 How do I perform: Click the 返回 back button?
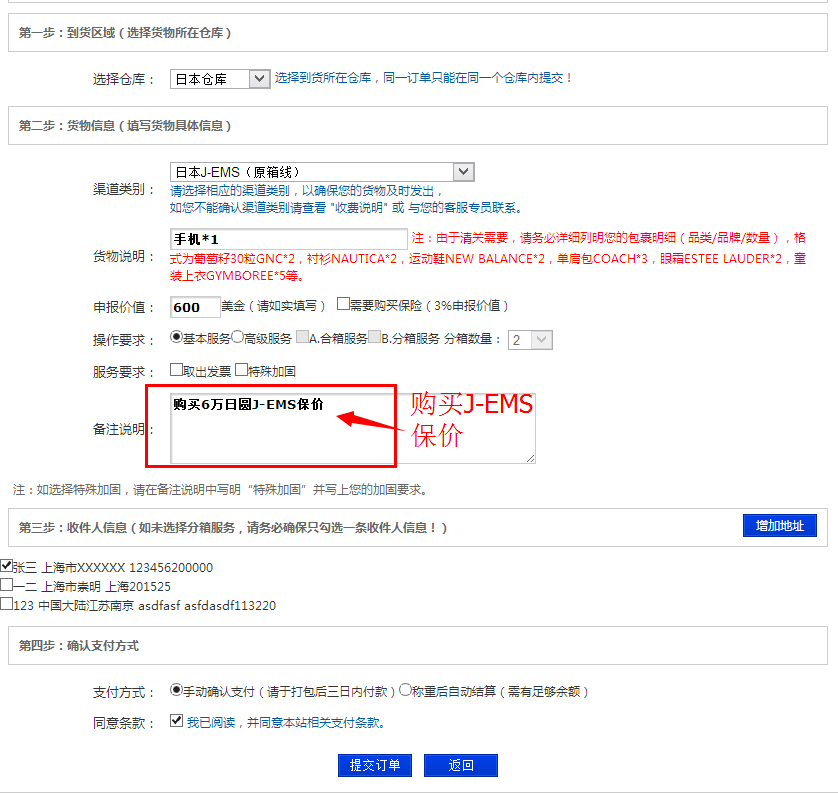[x=460, y=765]
